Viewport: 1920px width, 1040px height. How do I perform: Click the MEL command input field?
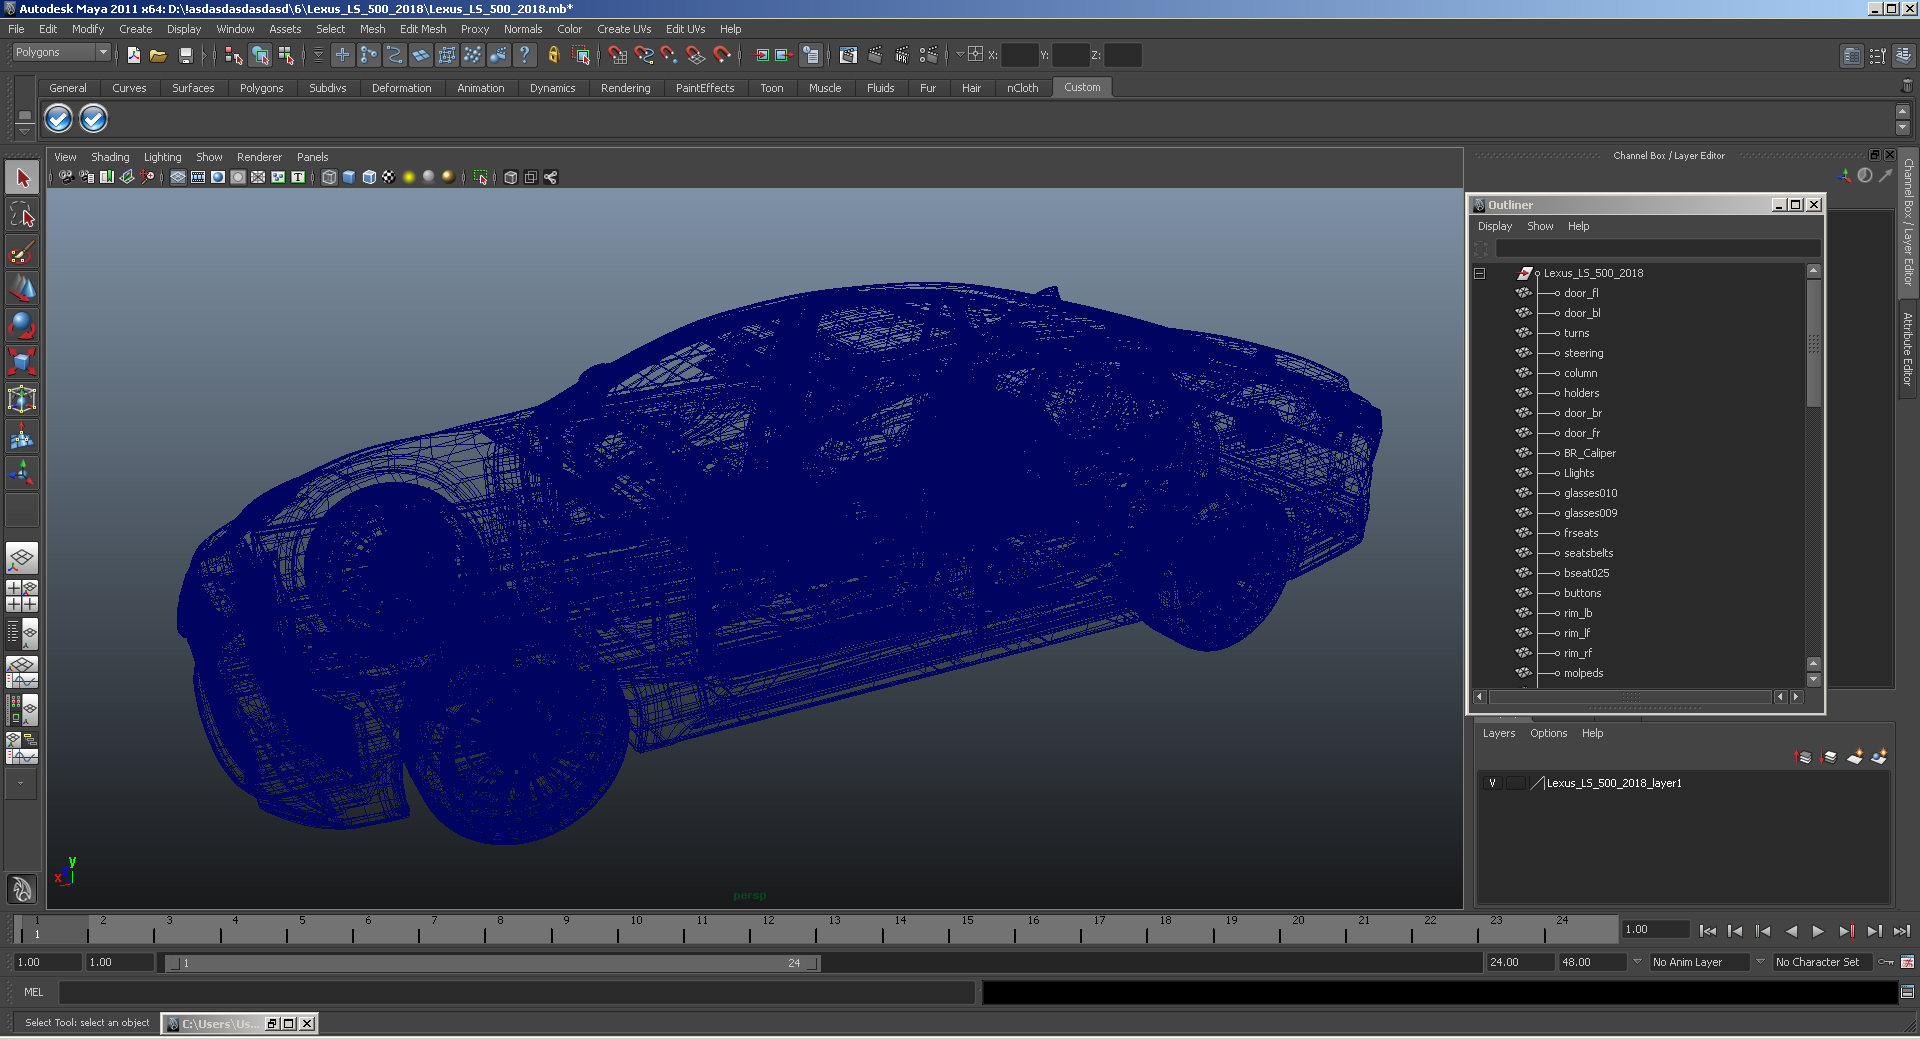click(x=517, y=992)
